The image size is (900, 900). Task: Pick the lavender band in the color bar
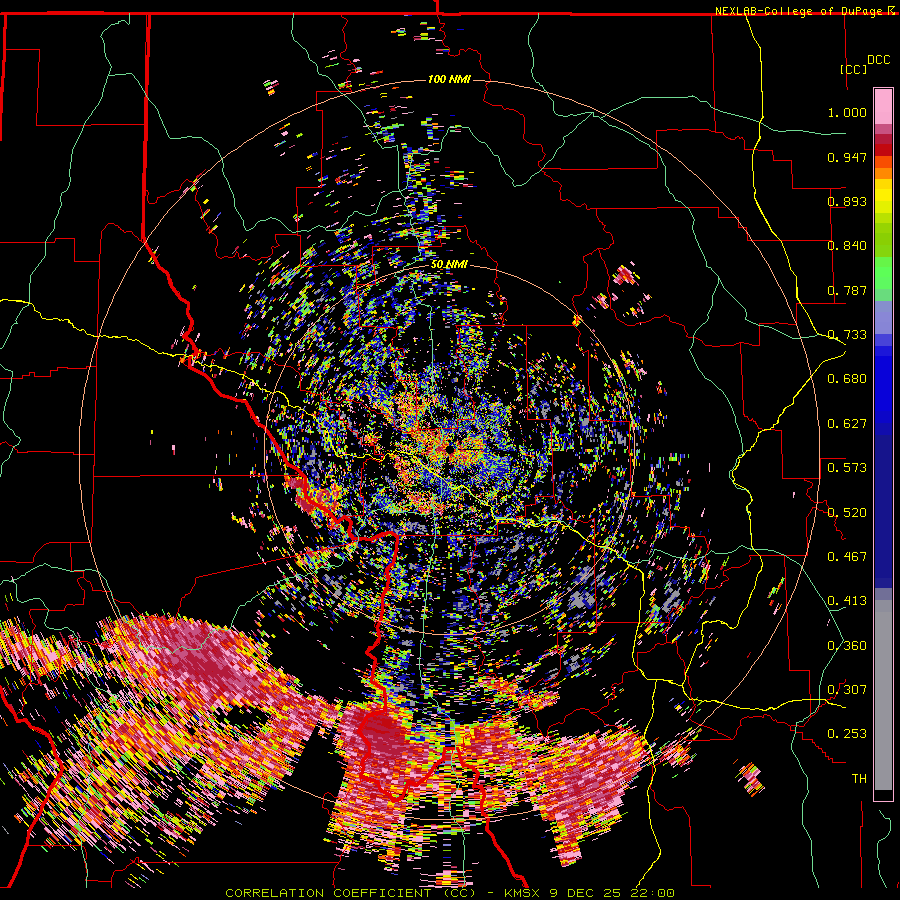pos(883,317)
